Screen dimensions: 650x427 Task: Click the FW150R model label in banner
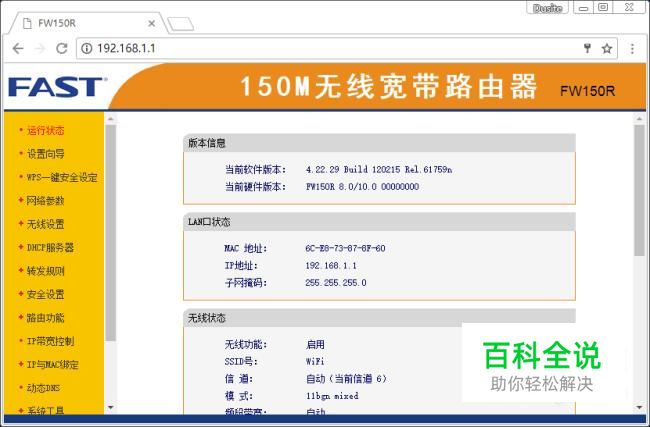point(587,91)
